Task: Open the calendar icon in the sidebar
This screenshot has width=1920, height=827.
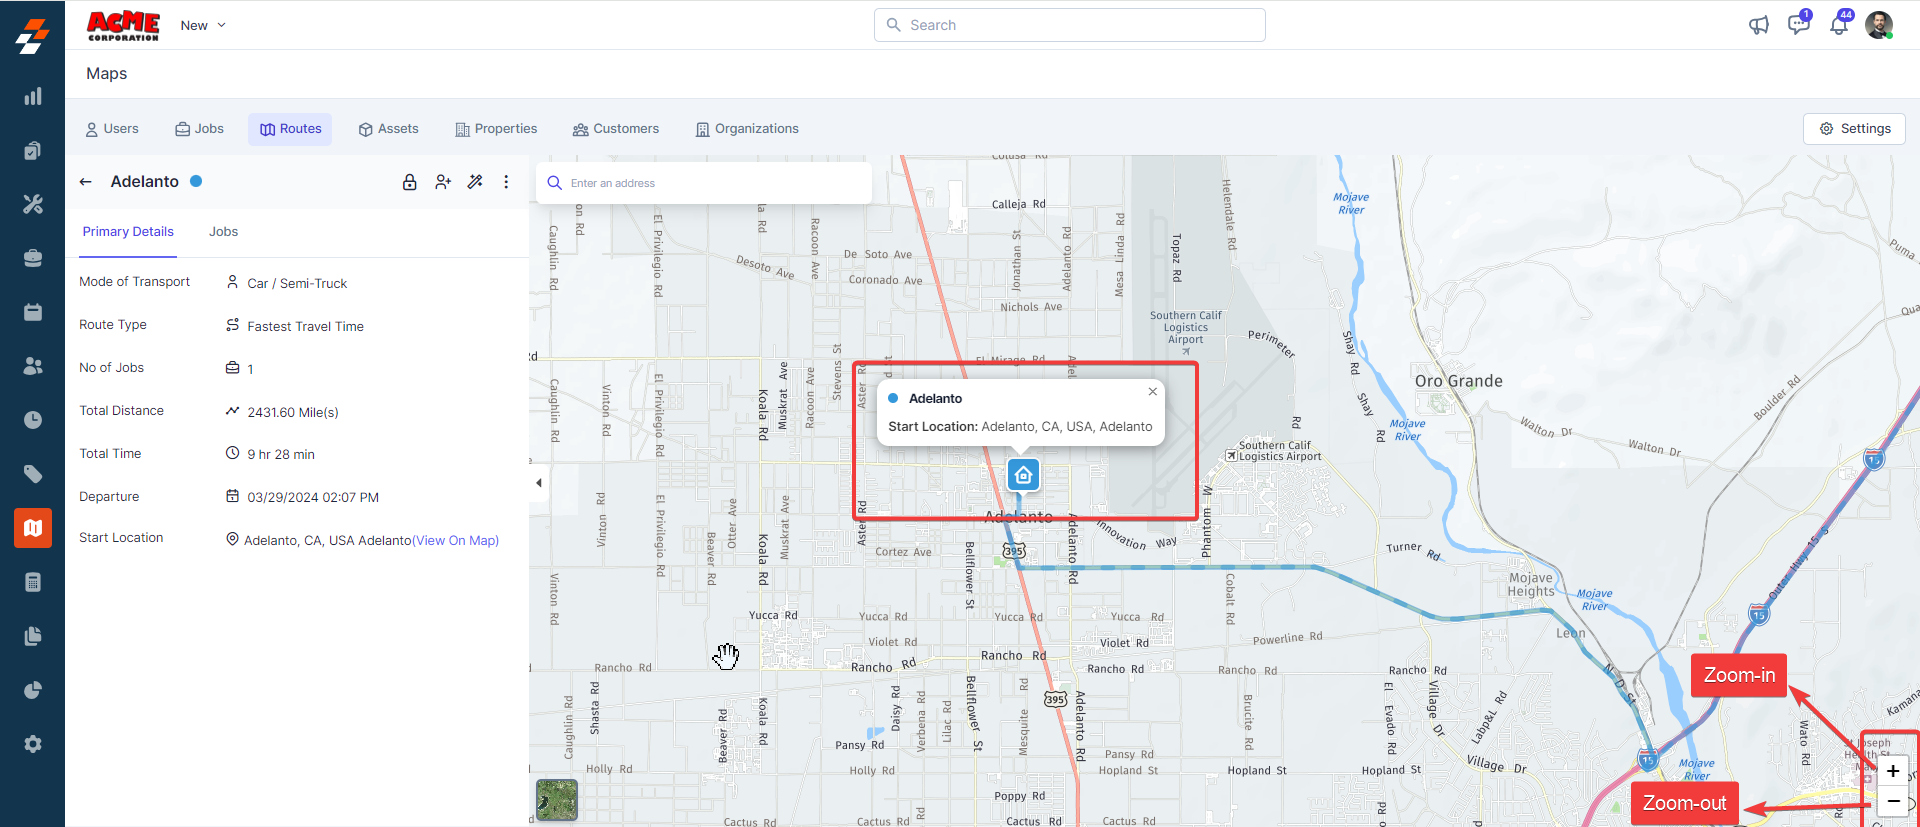Action: [33, 312]
